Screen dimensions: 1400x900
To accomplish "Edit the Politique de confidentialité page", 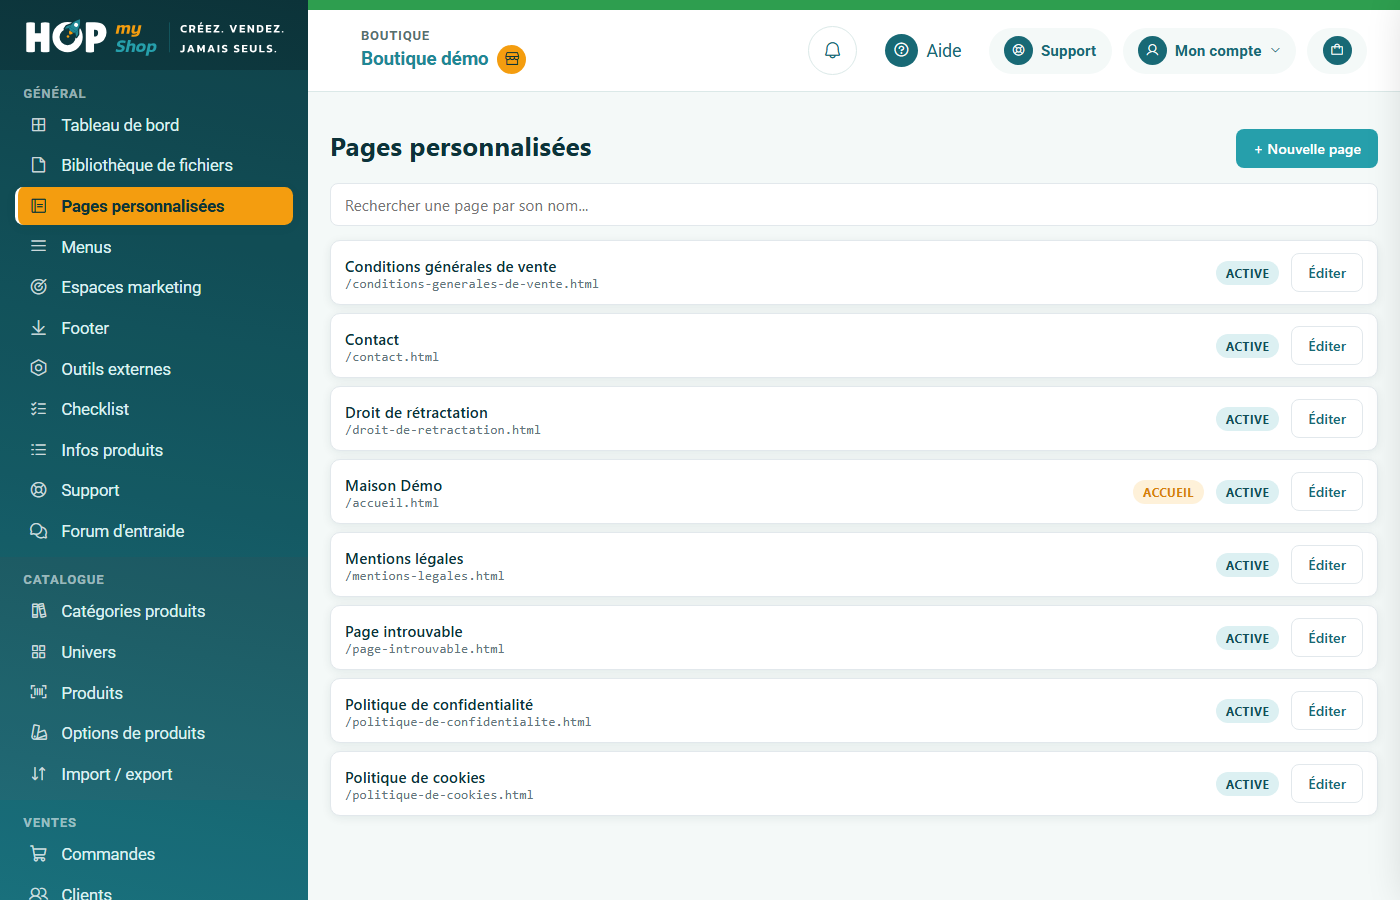I will point(1327,711).
